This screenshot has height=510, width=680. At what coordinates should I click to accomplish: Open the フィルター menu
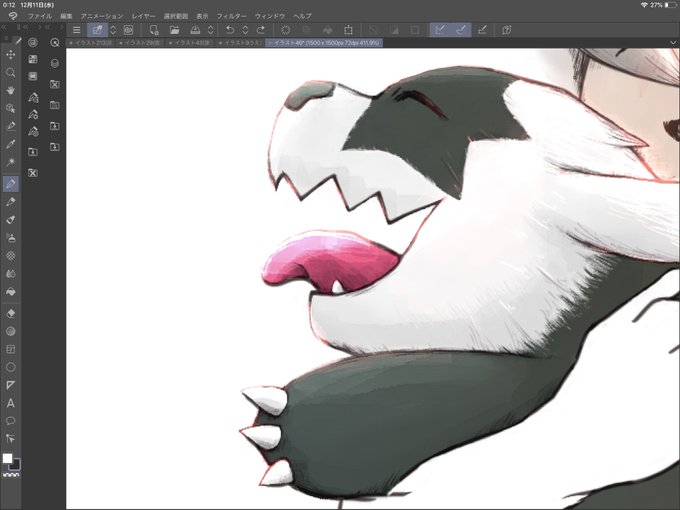(232, 16)
